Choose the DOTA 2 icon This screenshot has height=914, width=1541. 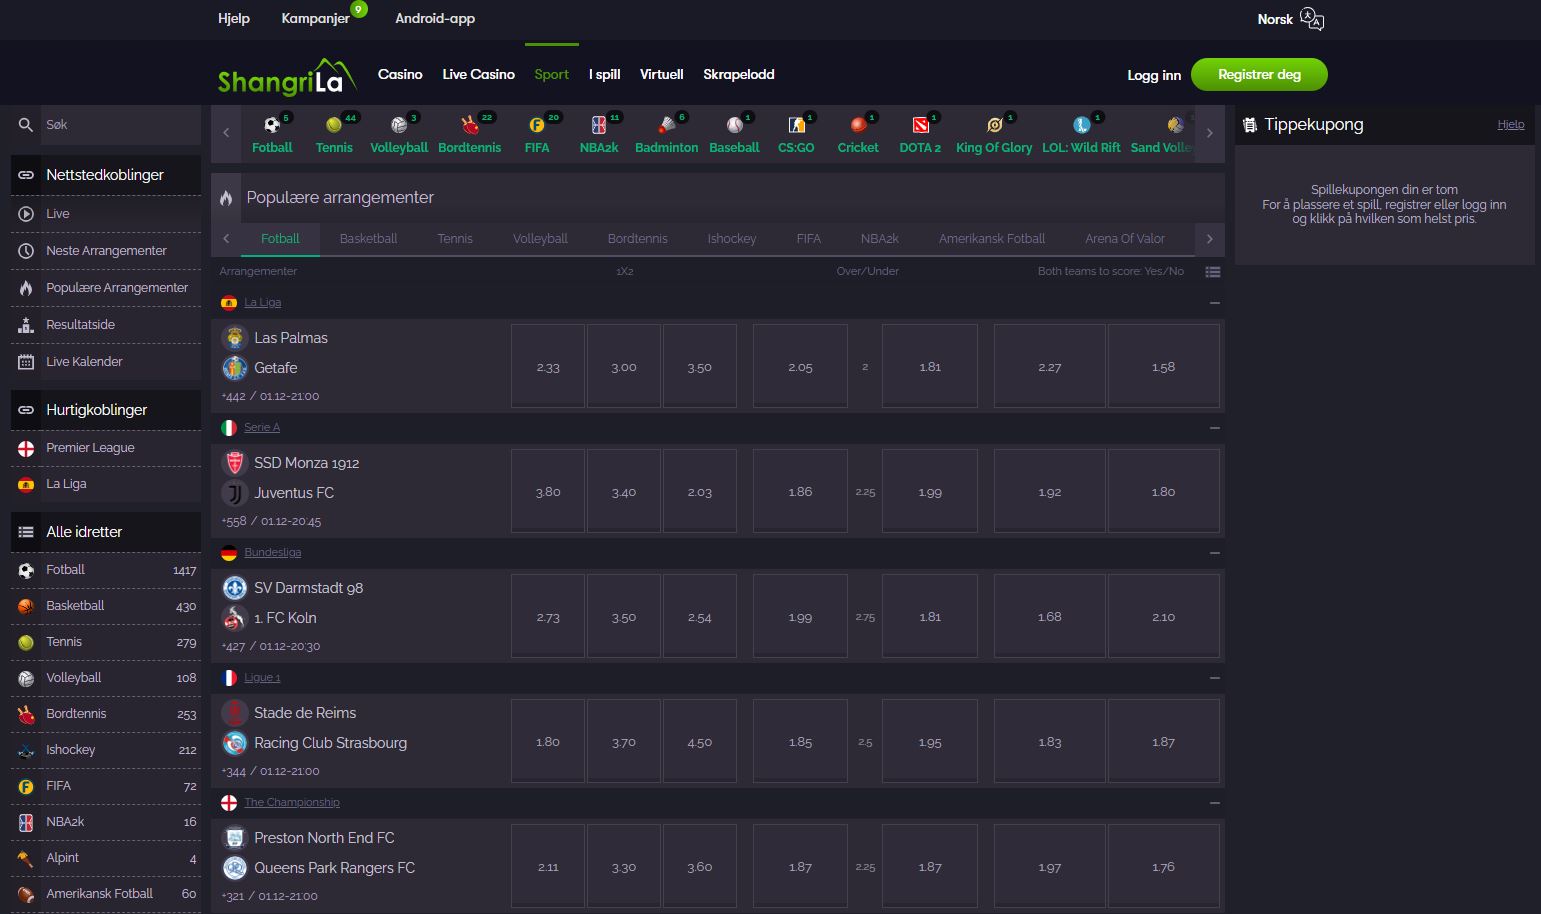coord(920,125)
